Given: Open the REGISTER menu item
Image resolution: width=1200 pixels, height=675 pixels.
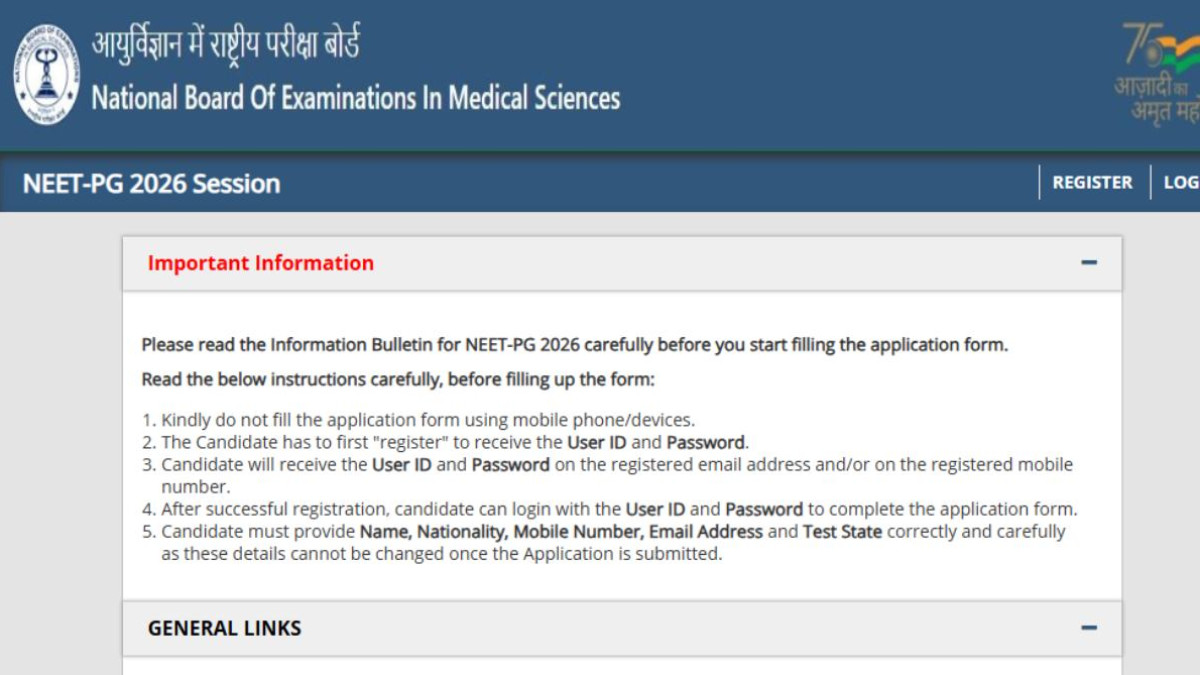Looking at the screenshot, I should (1092, 182).
